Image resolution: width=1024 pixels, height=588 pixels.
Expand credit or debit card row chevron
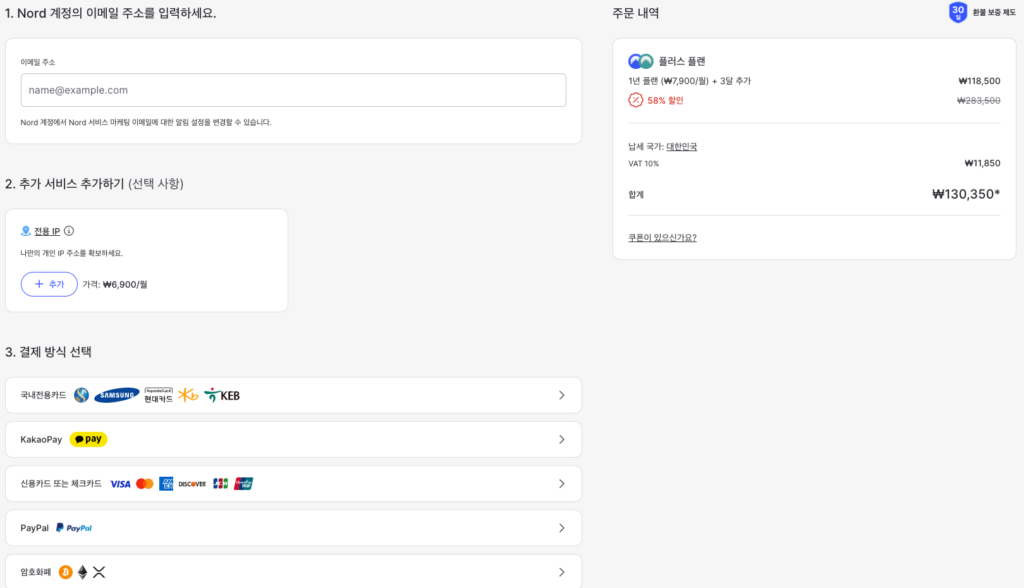pos(561,483)
